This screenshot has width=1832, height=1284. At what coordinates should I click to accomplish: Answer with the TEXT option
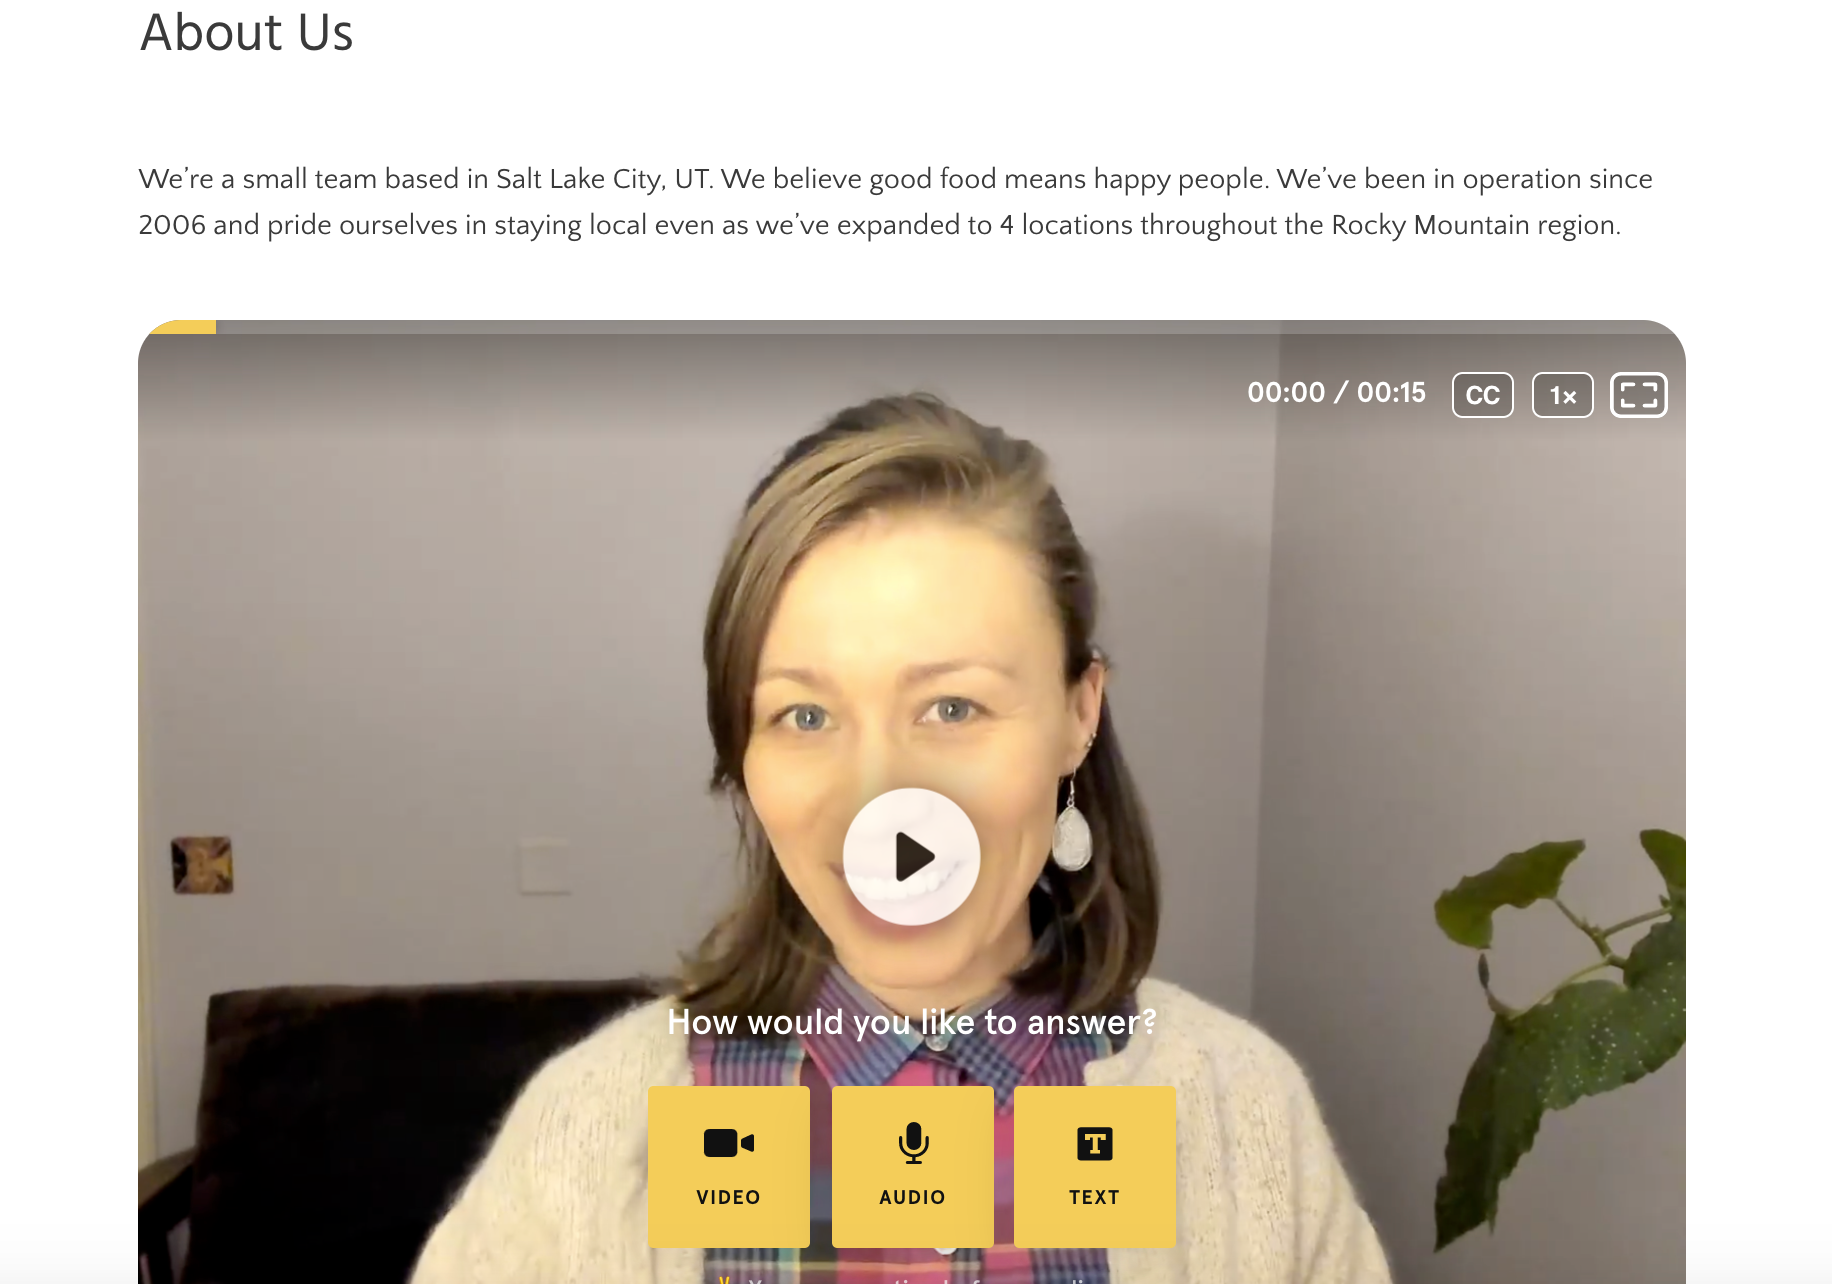click(1094, 1166)
